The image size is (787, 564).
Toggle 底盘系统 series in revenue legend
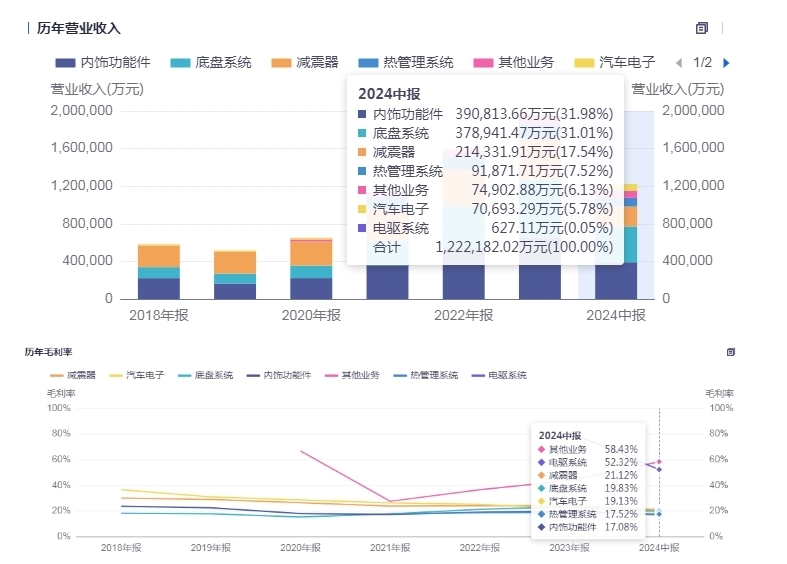[211, 63]
